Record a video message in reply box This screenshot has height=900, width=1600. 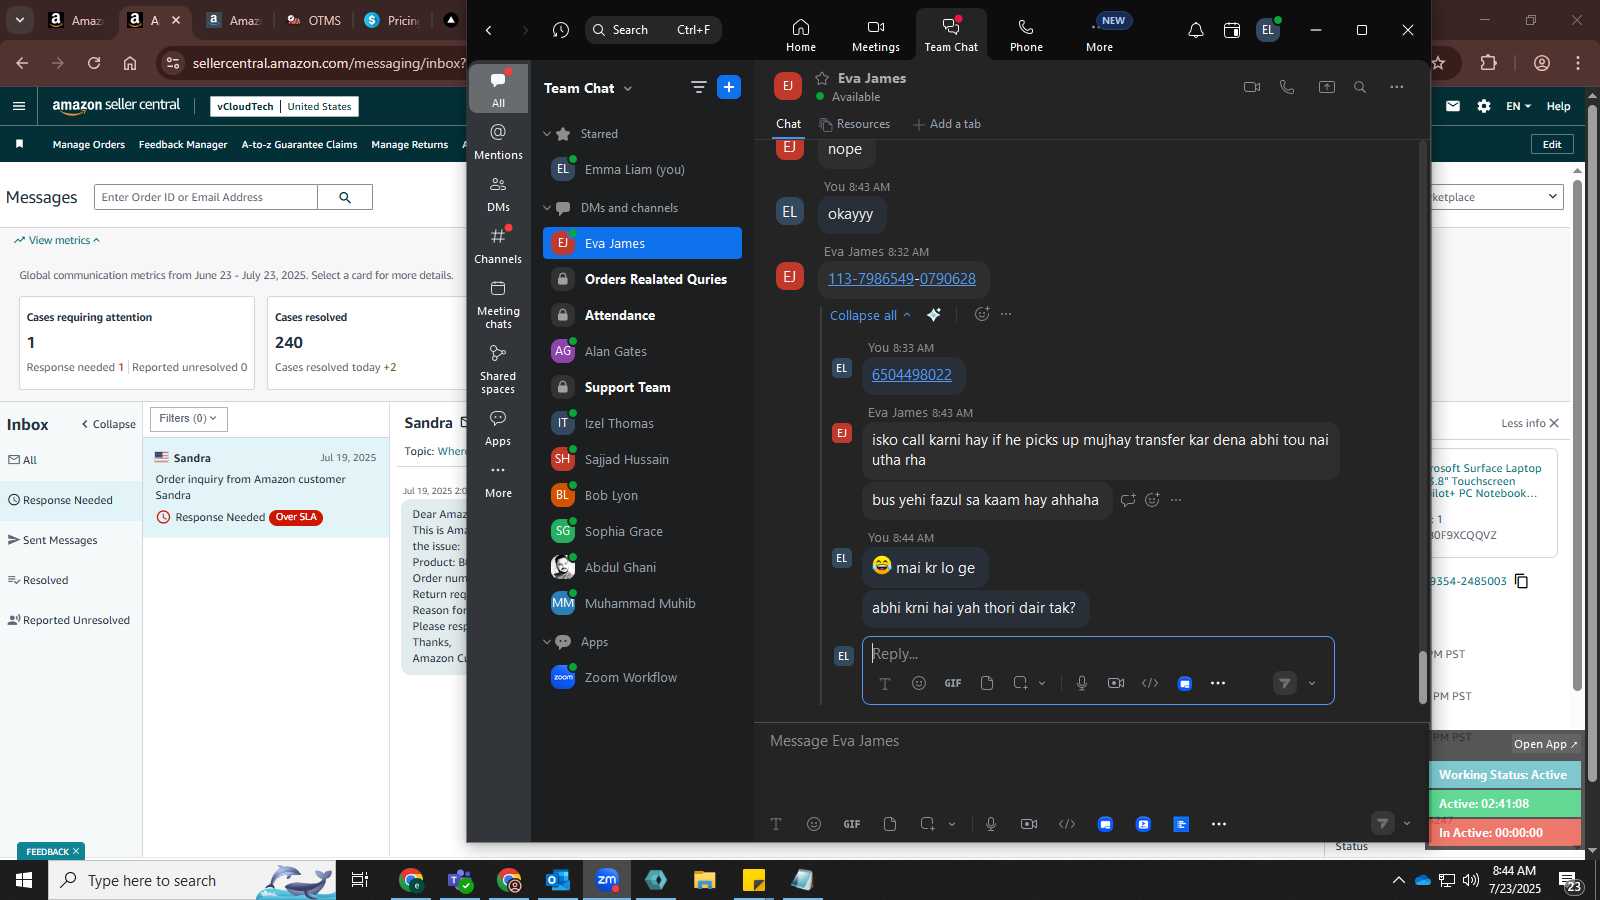tap(1116, 683)
